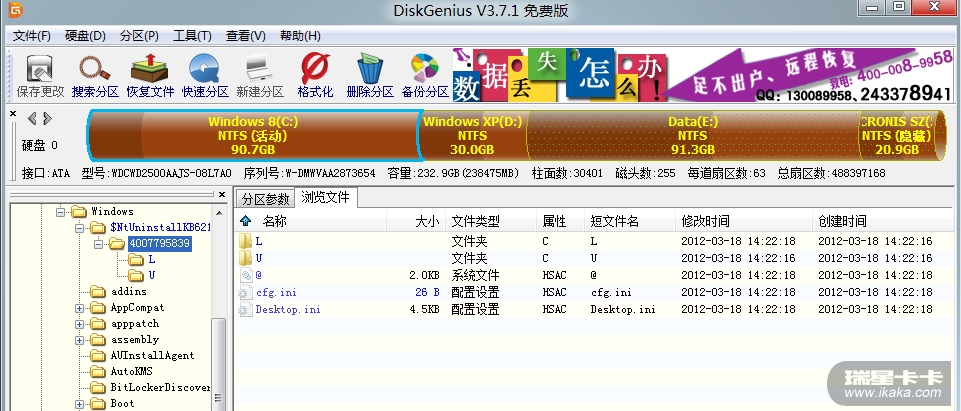Click the Save Changes (保存更改) toolbar icon

(x=40, y=76)
